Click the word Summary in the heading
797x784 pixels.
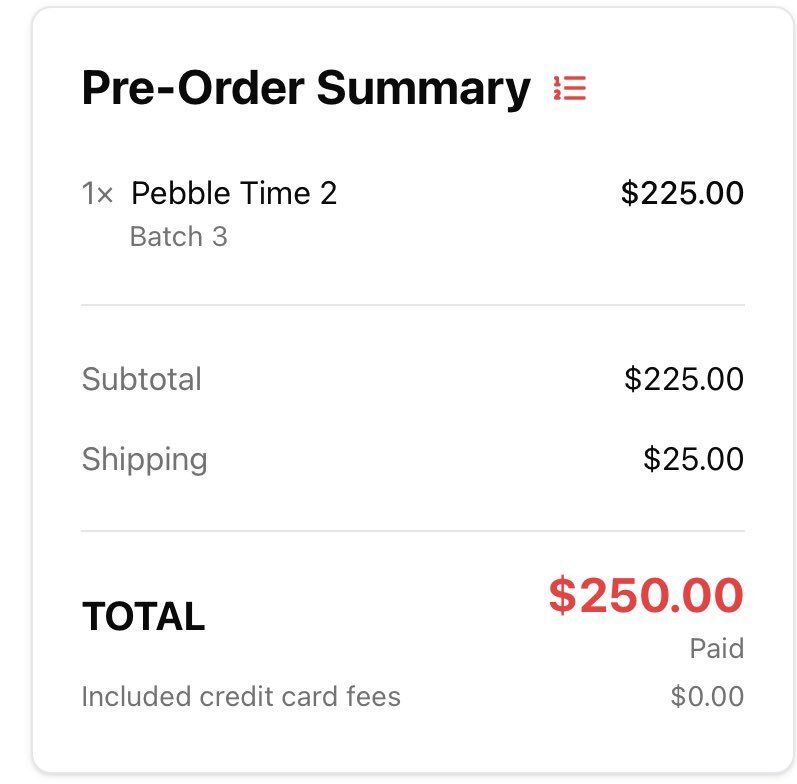(x=423, y=89)
